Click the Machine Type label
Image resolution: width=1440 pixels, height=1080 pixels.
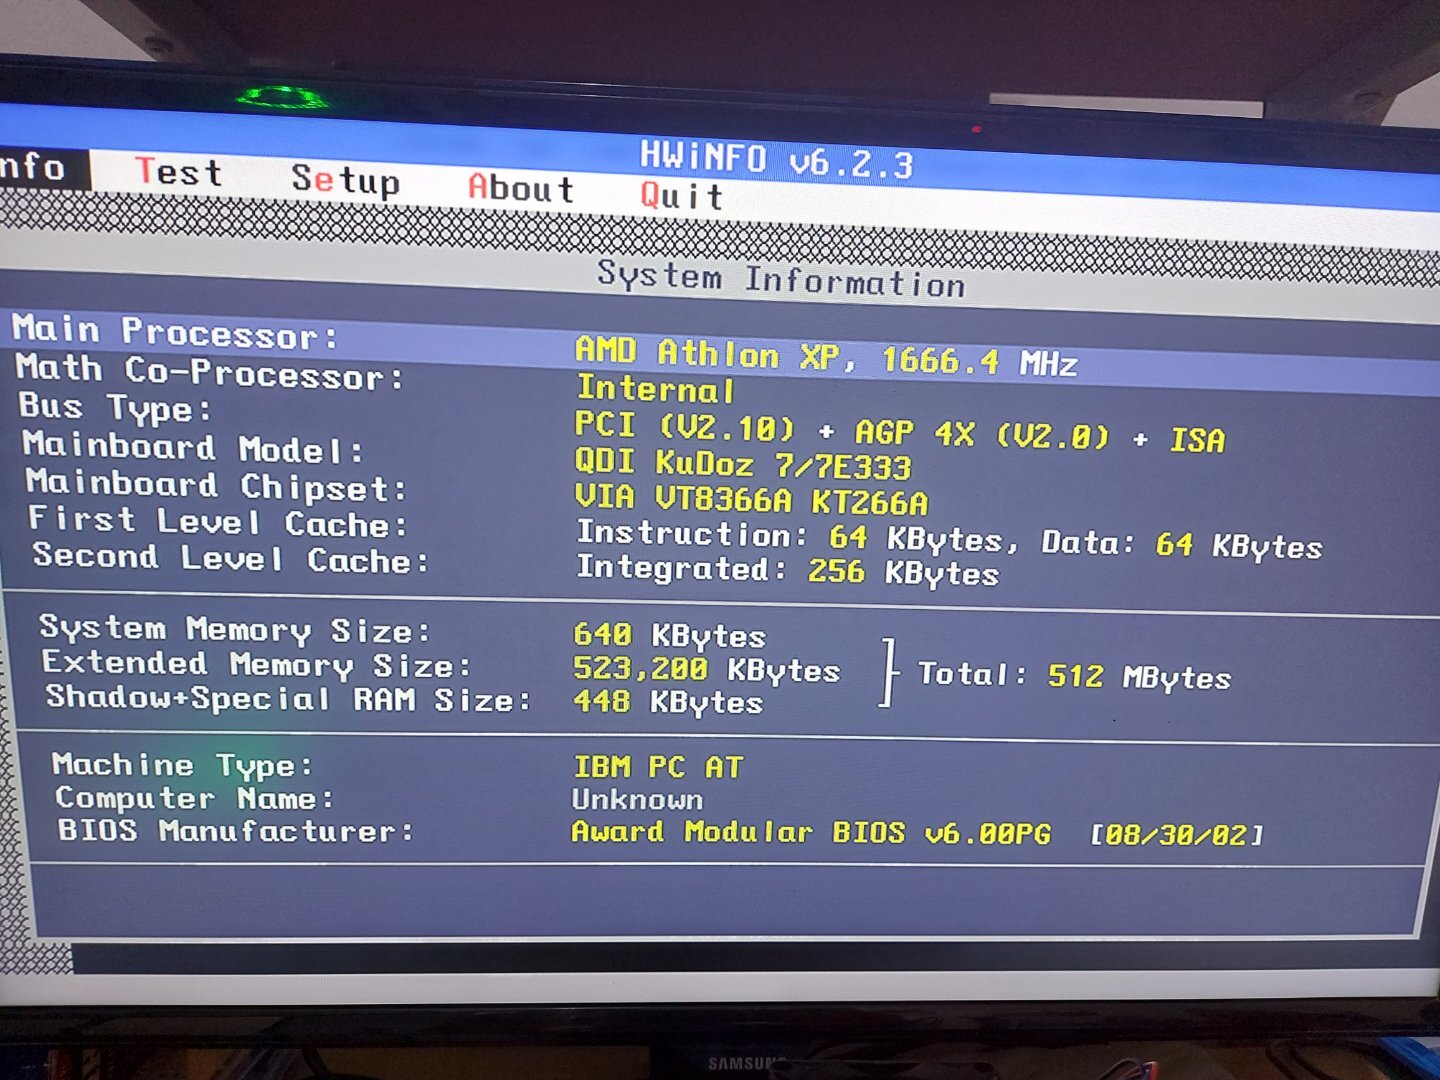(182, 765)
